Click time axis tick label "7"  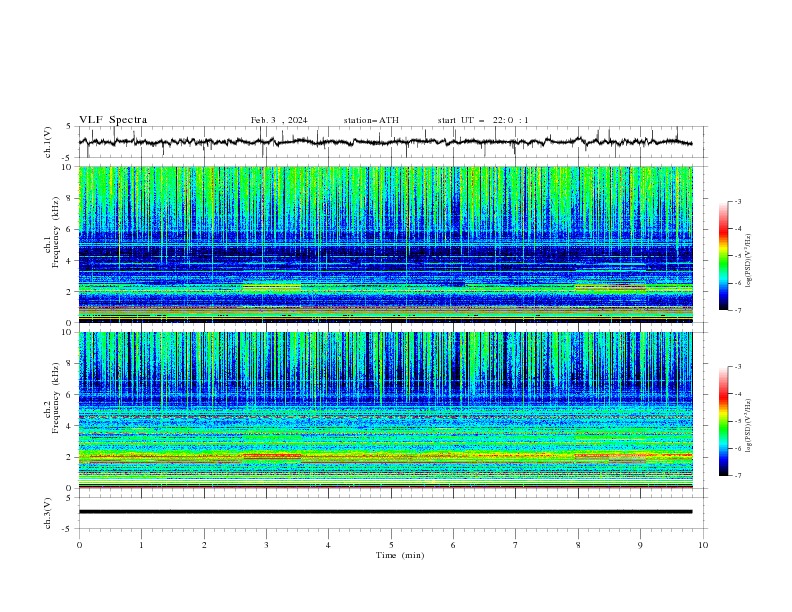[516, 545]
